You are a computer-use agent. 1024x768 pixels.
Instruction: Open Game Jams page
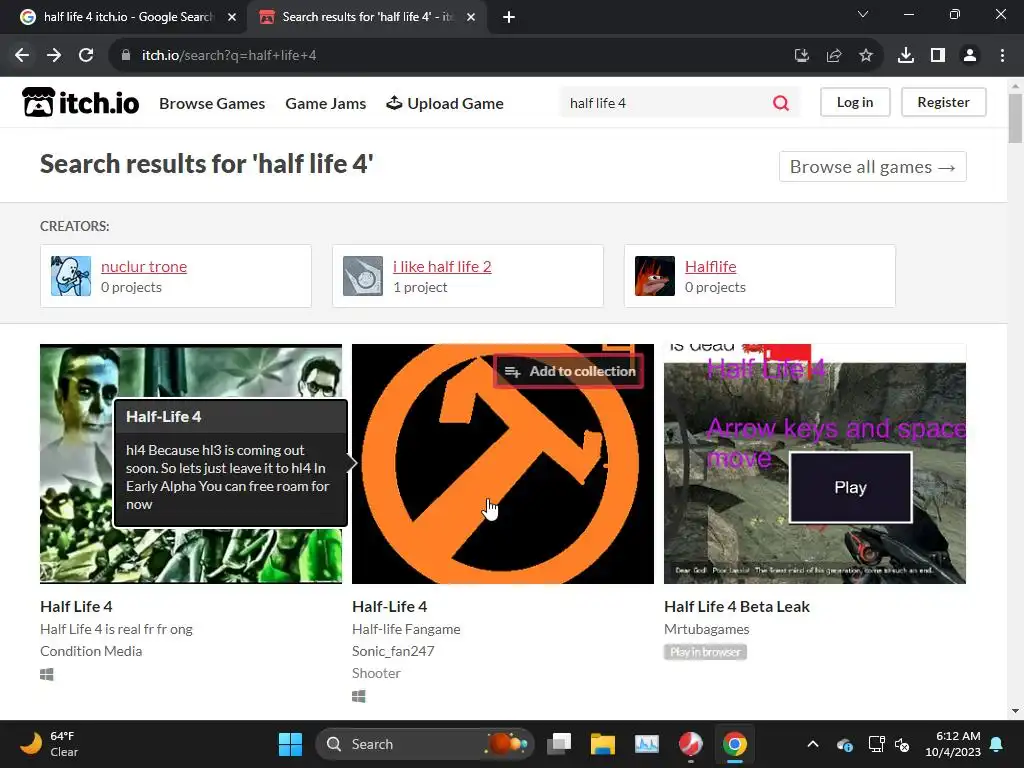point(325,103)
